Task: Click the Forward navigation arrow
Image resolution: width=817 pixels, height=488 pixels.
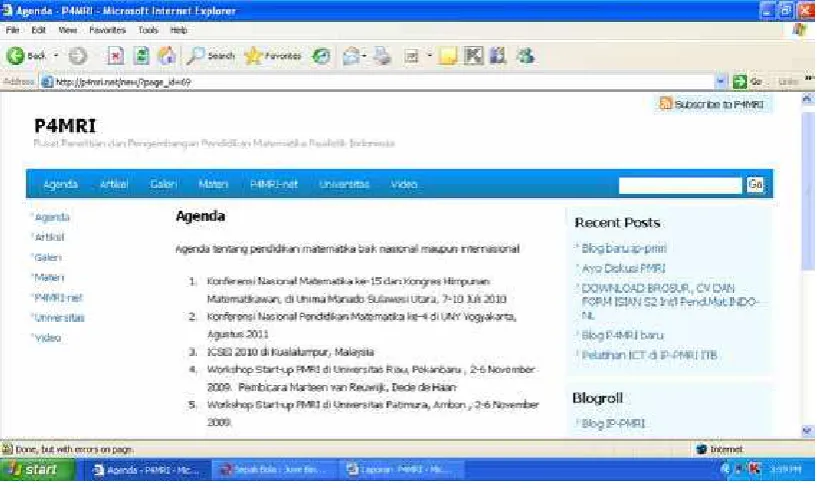Action: (x=78, y=56)
